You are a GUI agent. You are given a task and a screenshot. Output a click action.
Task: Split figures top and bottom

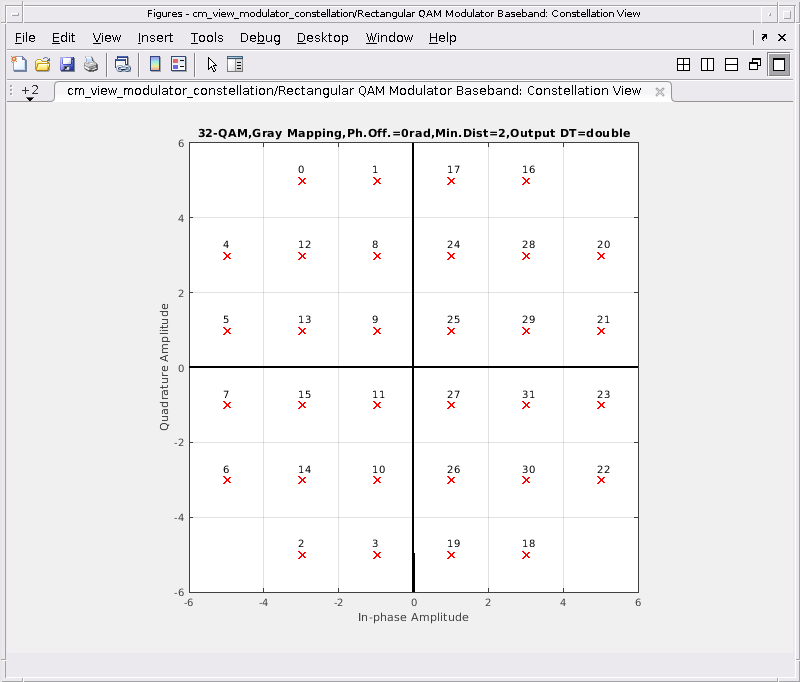point(731,64)
